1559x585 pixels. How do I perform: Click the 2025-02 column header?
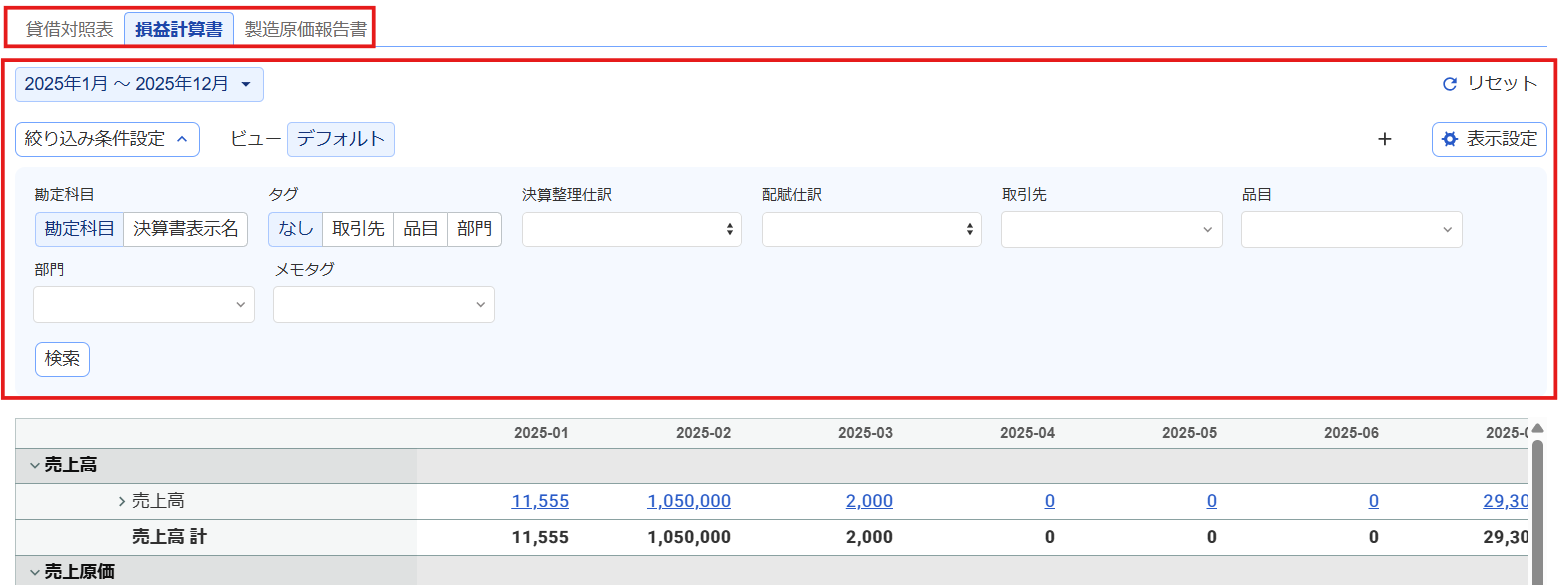point(703,433)
